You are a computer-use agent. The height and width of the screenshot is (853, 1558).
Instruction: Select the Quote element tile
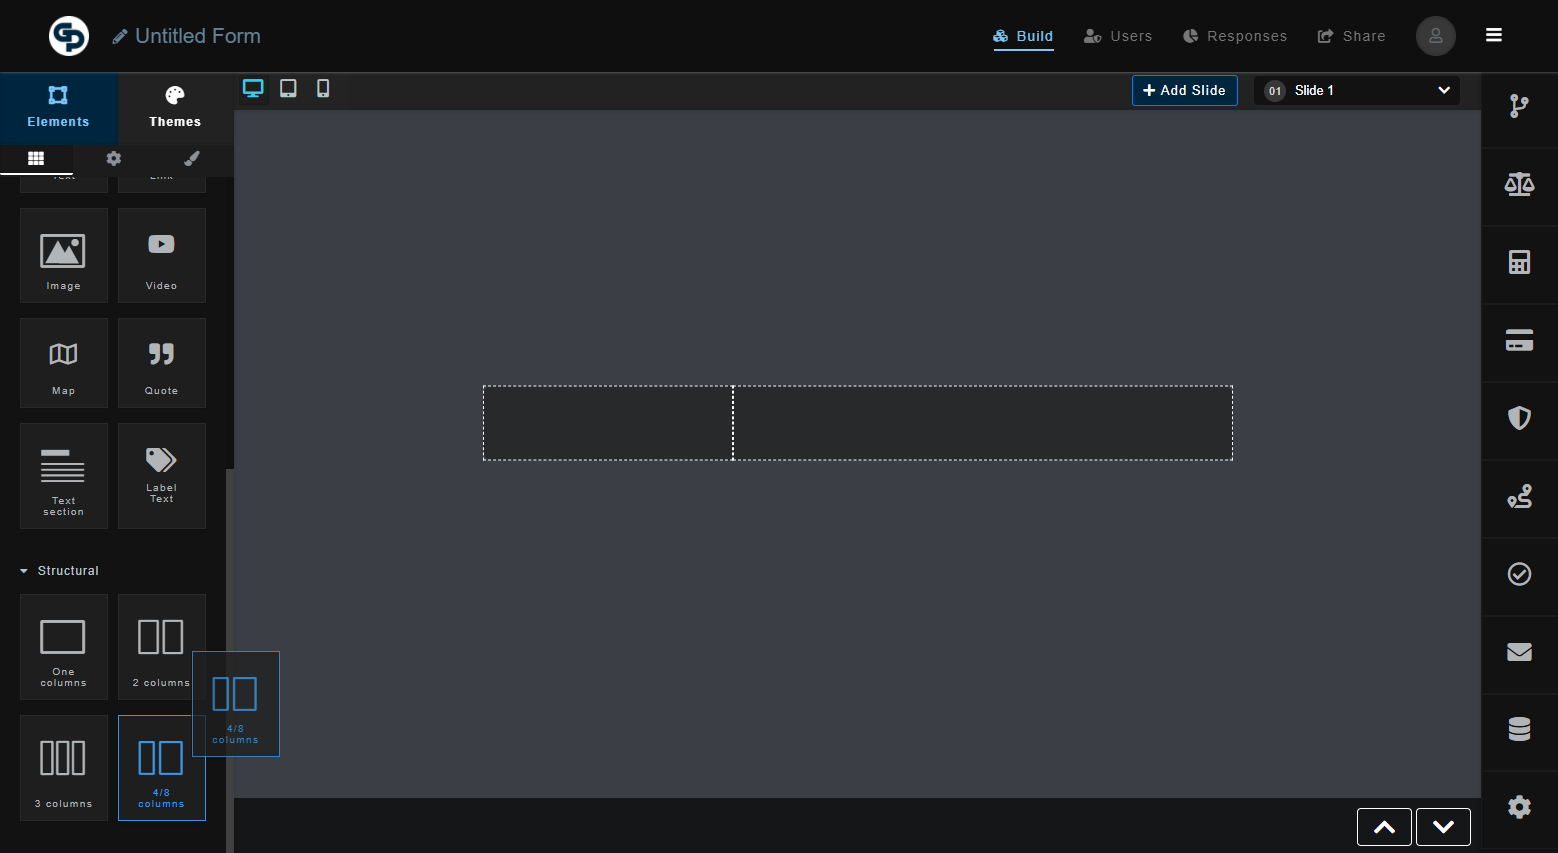[162, 363]
